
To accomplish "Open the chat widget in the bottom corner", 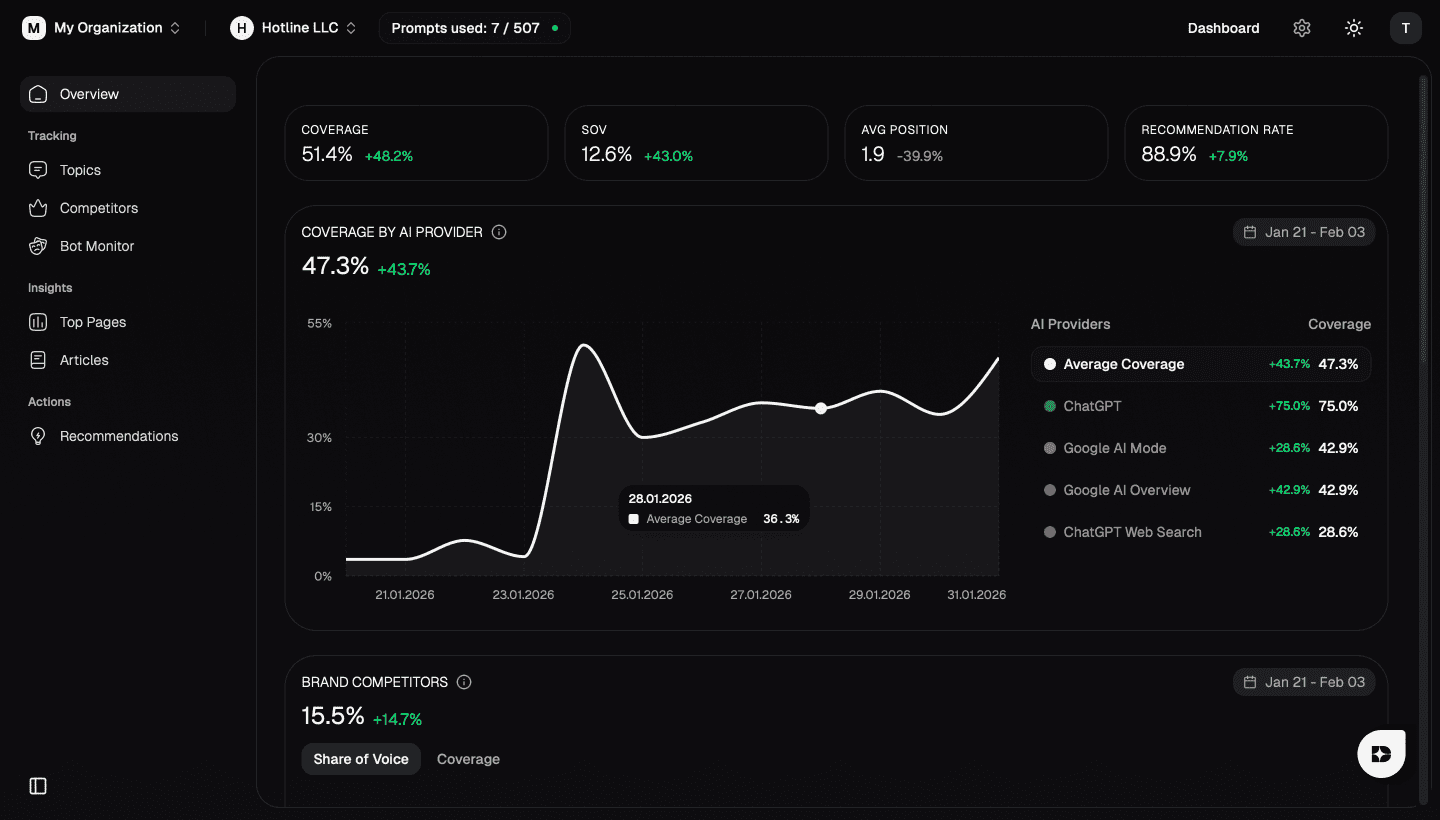I will [x=1381, y=753].
